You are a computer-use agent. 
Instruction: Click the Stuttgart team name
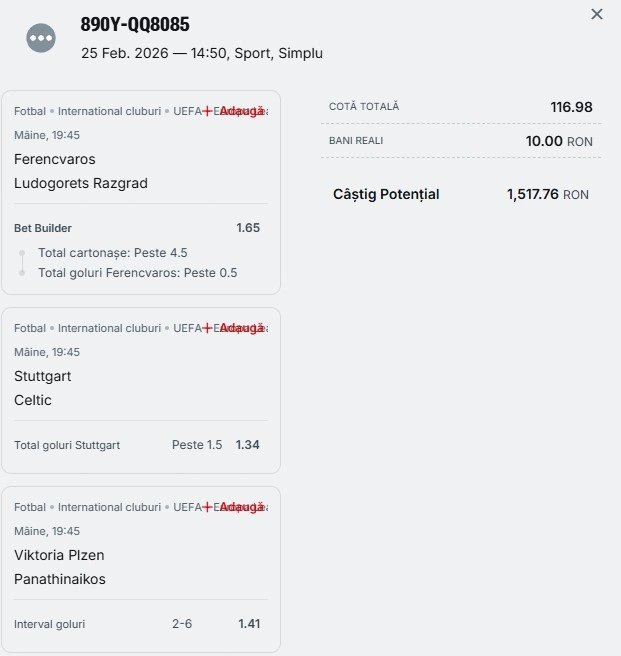click(x=43, y=376)
